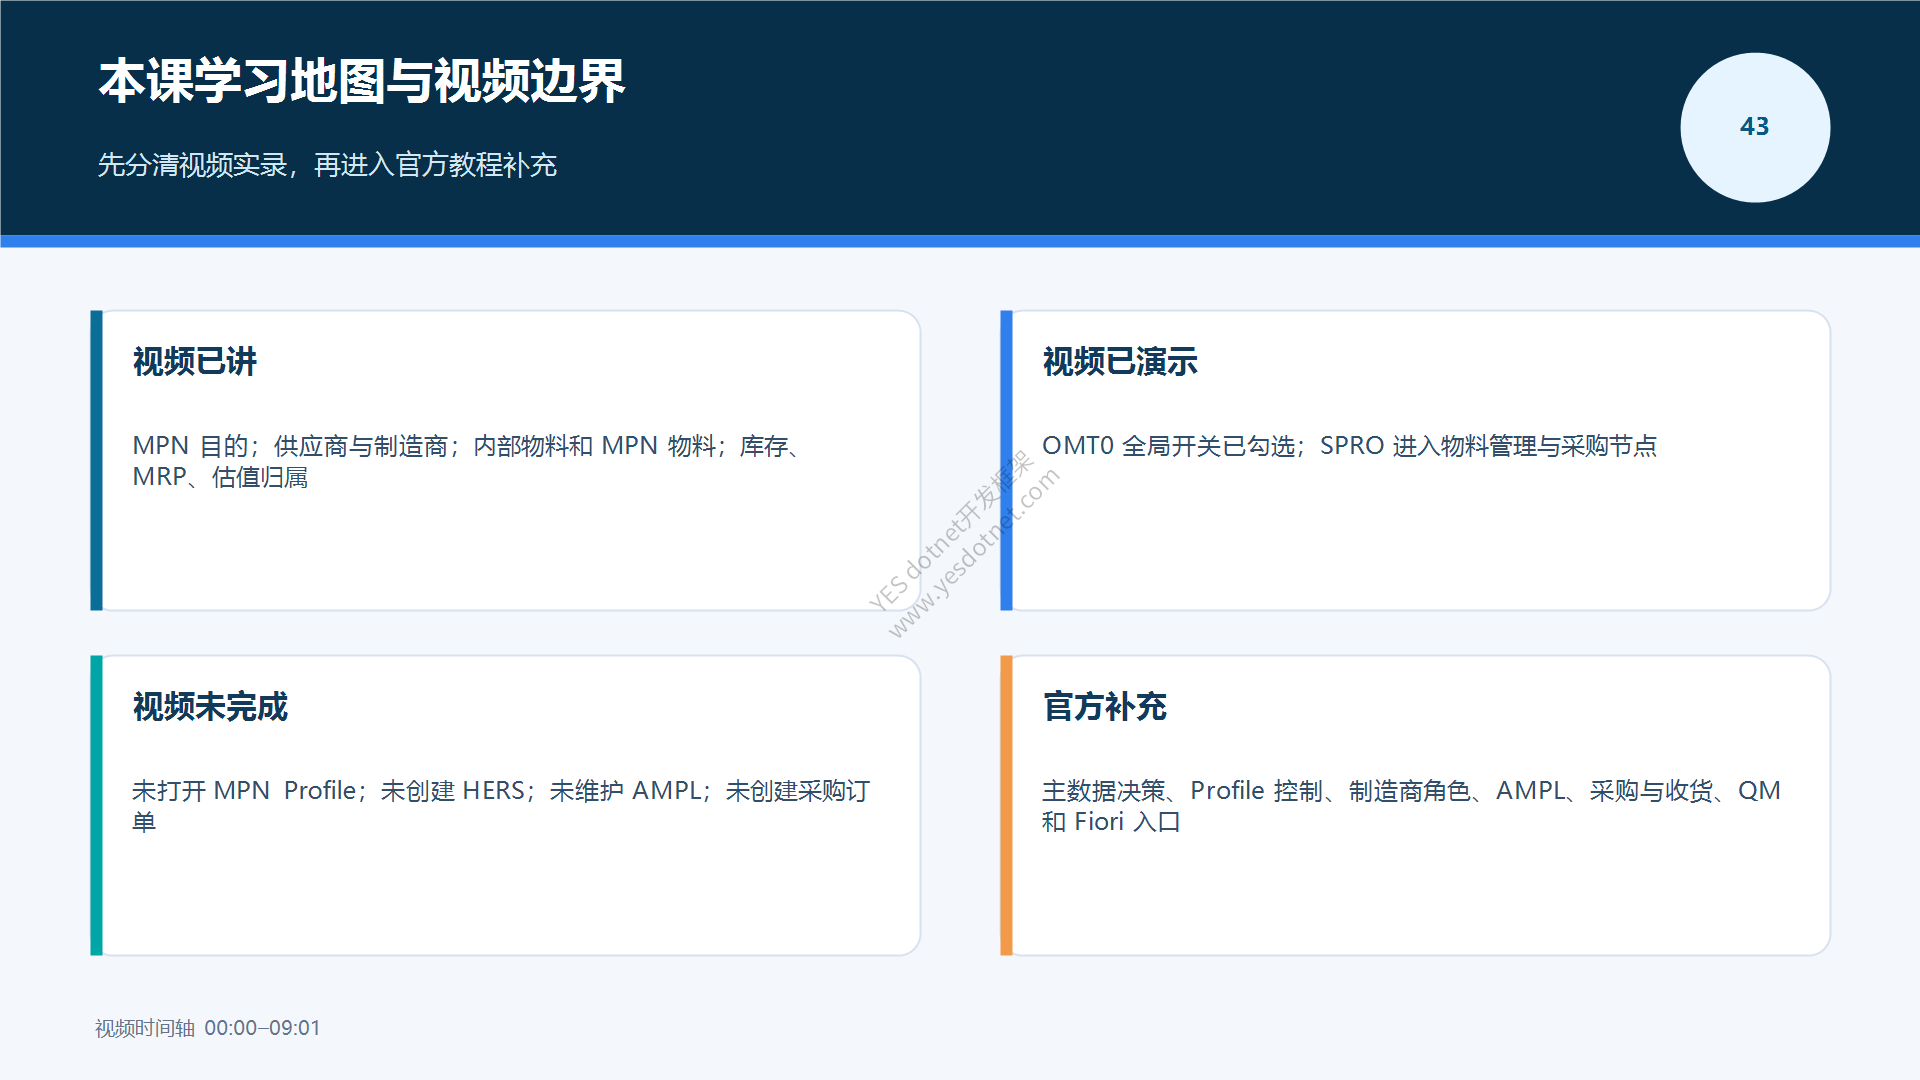Click the slide title 本课学习地图与视频边界
Image resolution: width=1920 pixels, height=1080 pixels.
click(362, 81)
